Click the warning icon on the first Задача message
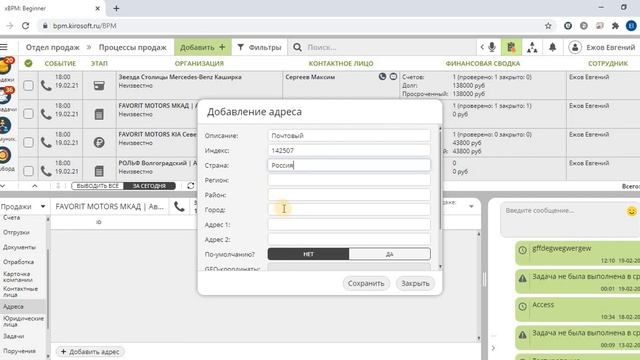This screenshot has height=360, width=640. (x=522, y=278)
